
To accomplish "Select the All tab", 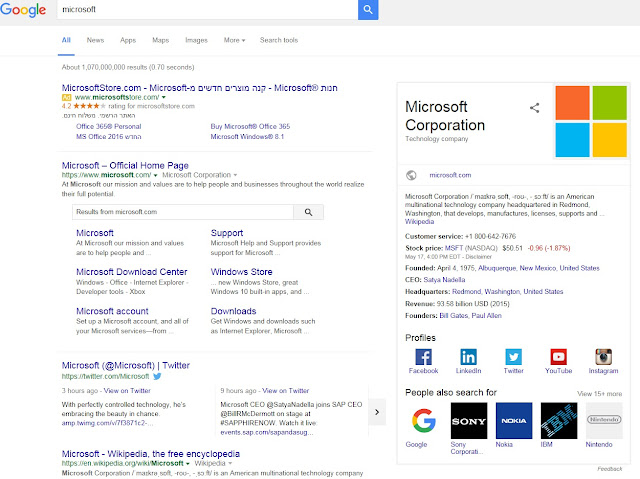I will (66, 40).
